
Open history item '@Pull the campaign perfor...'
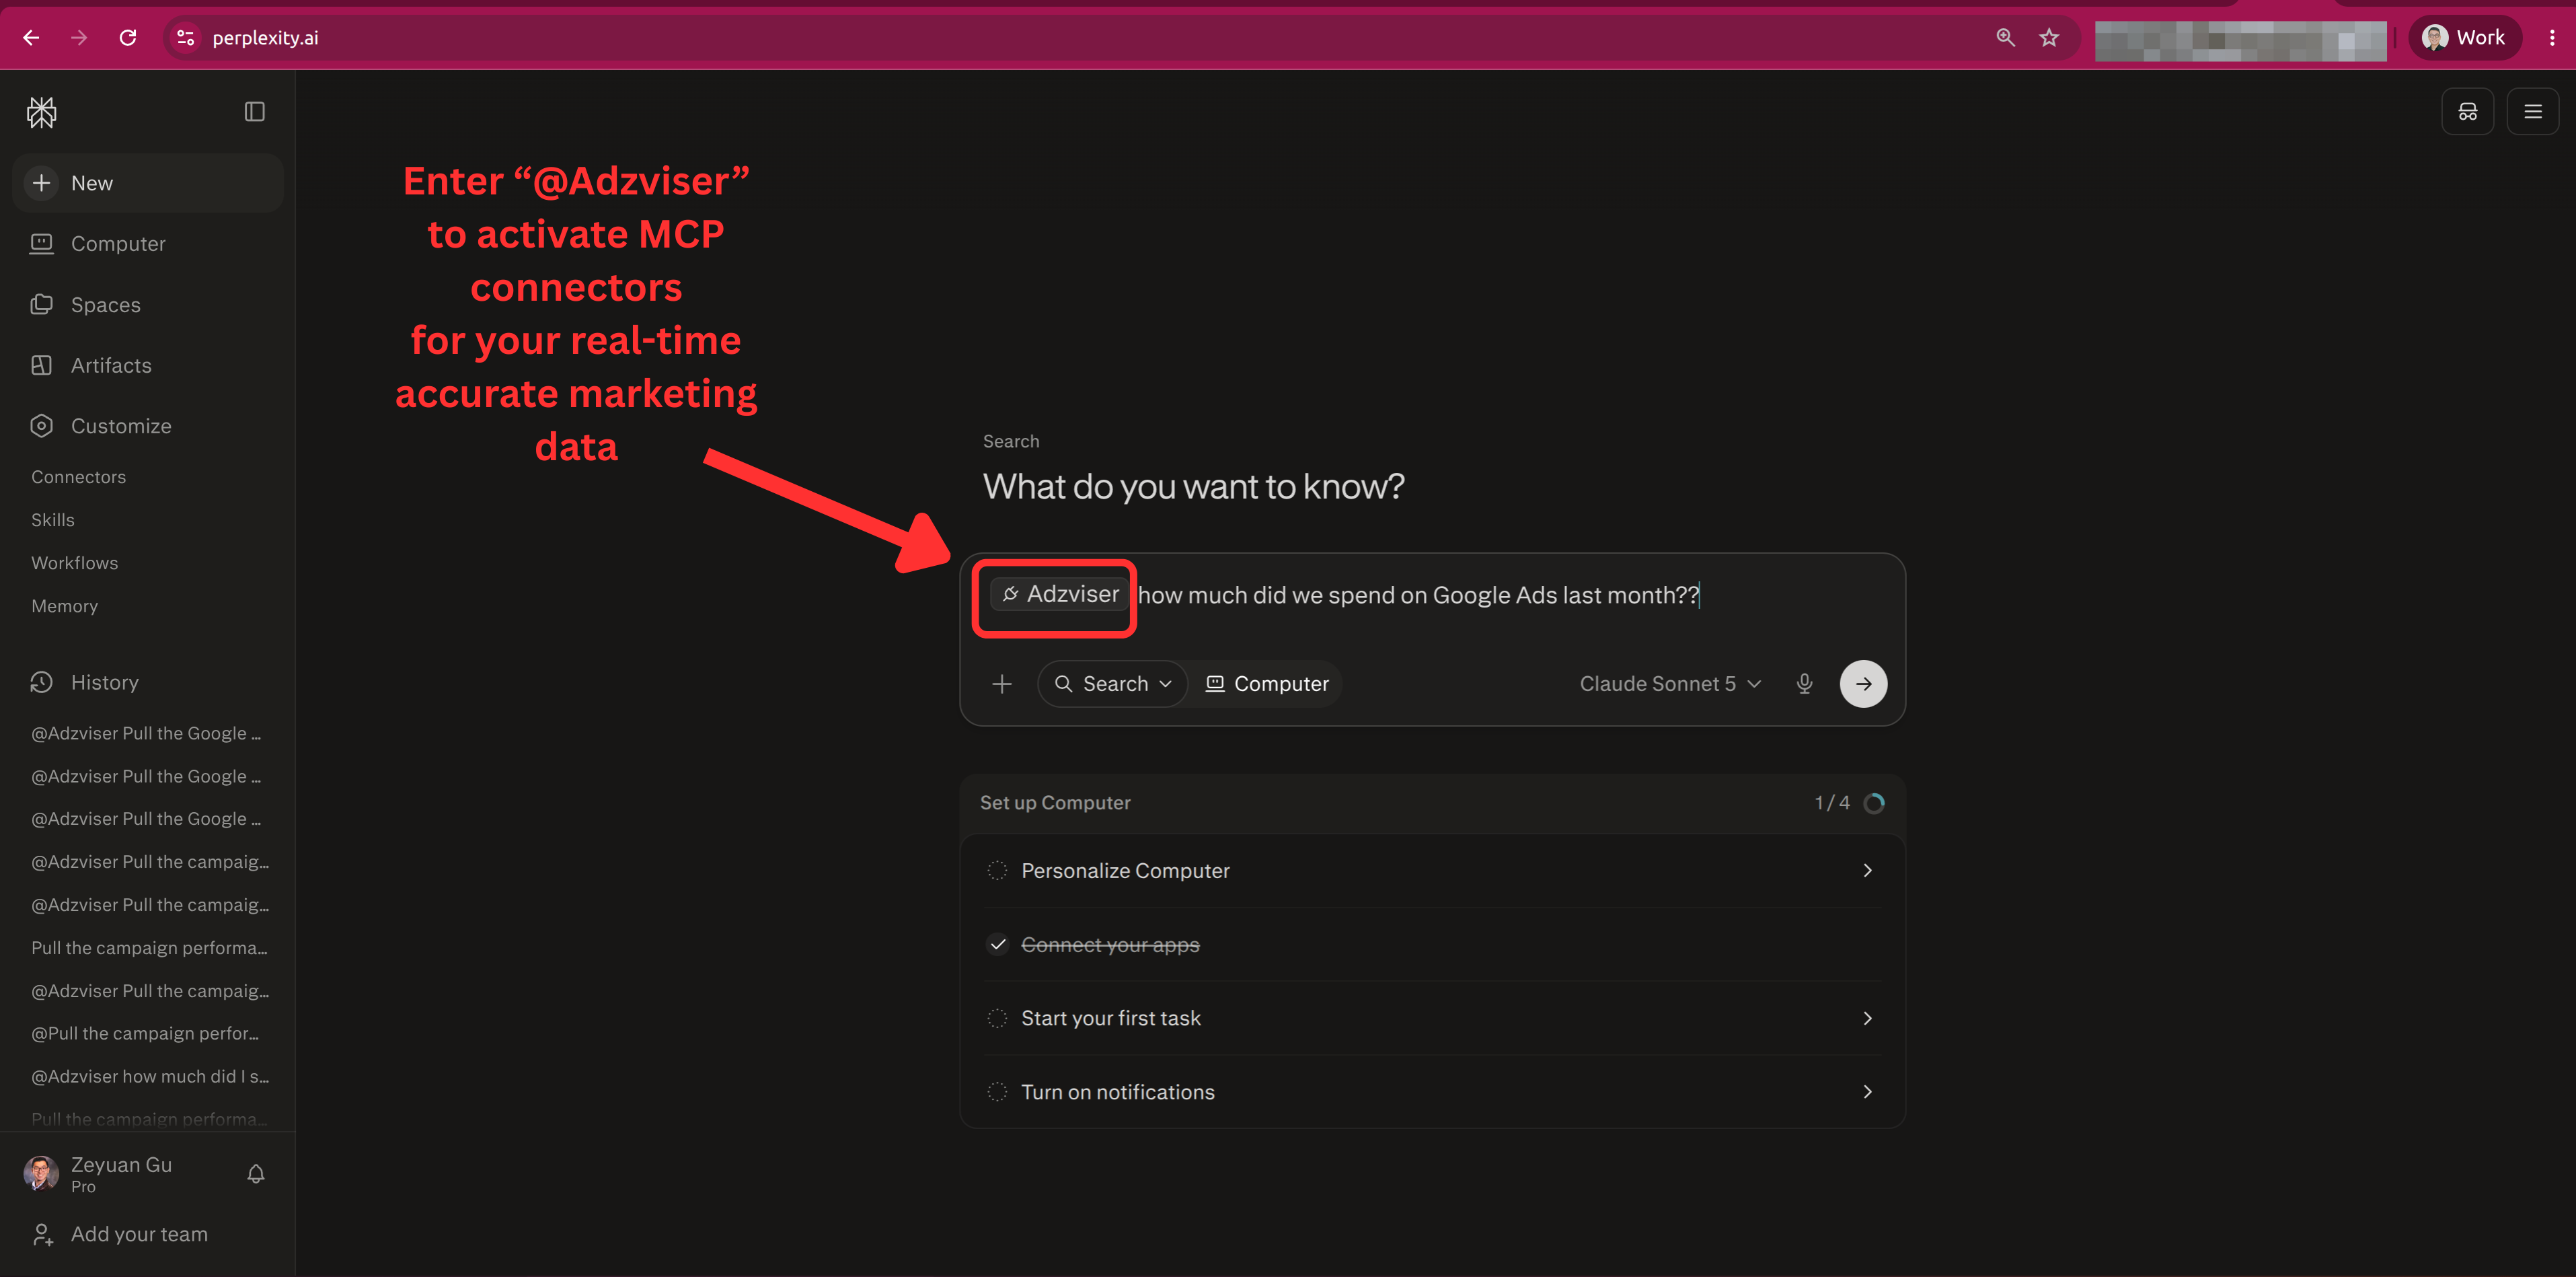pyautogui.click(x=145, y=1034)
